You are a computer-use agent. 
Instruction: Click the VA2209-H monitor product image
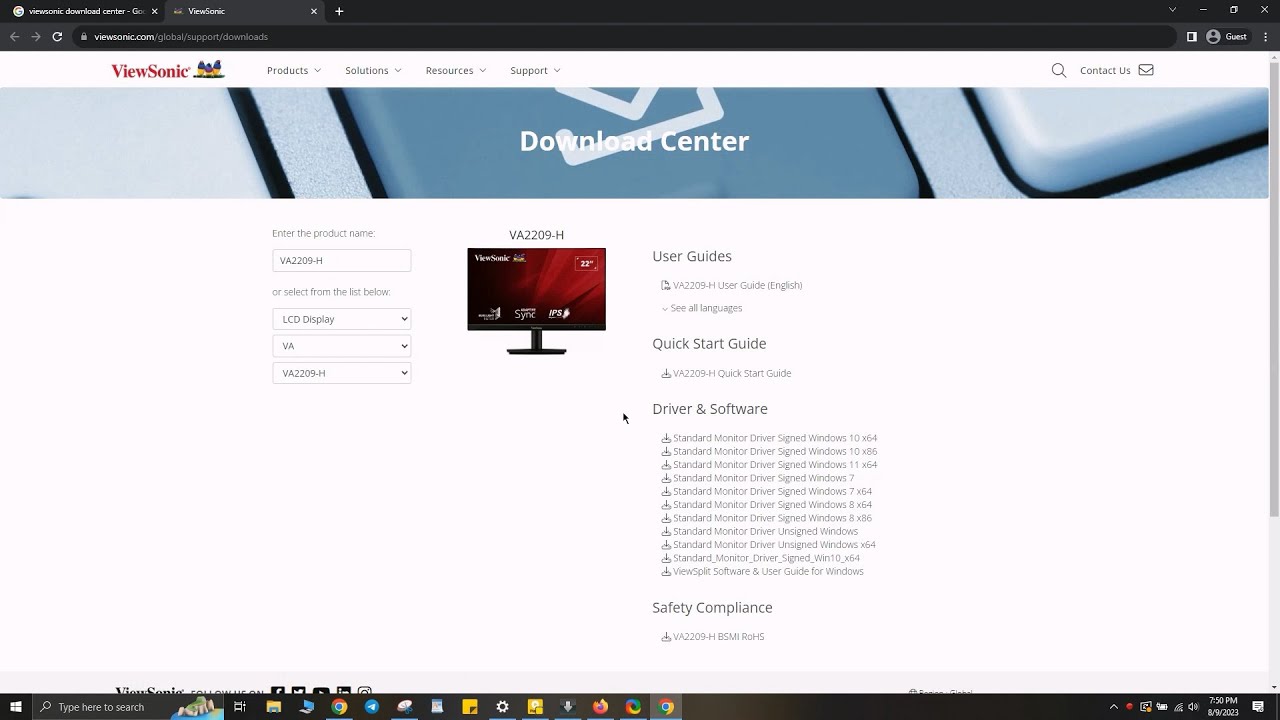coord(536,301)
